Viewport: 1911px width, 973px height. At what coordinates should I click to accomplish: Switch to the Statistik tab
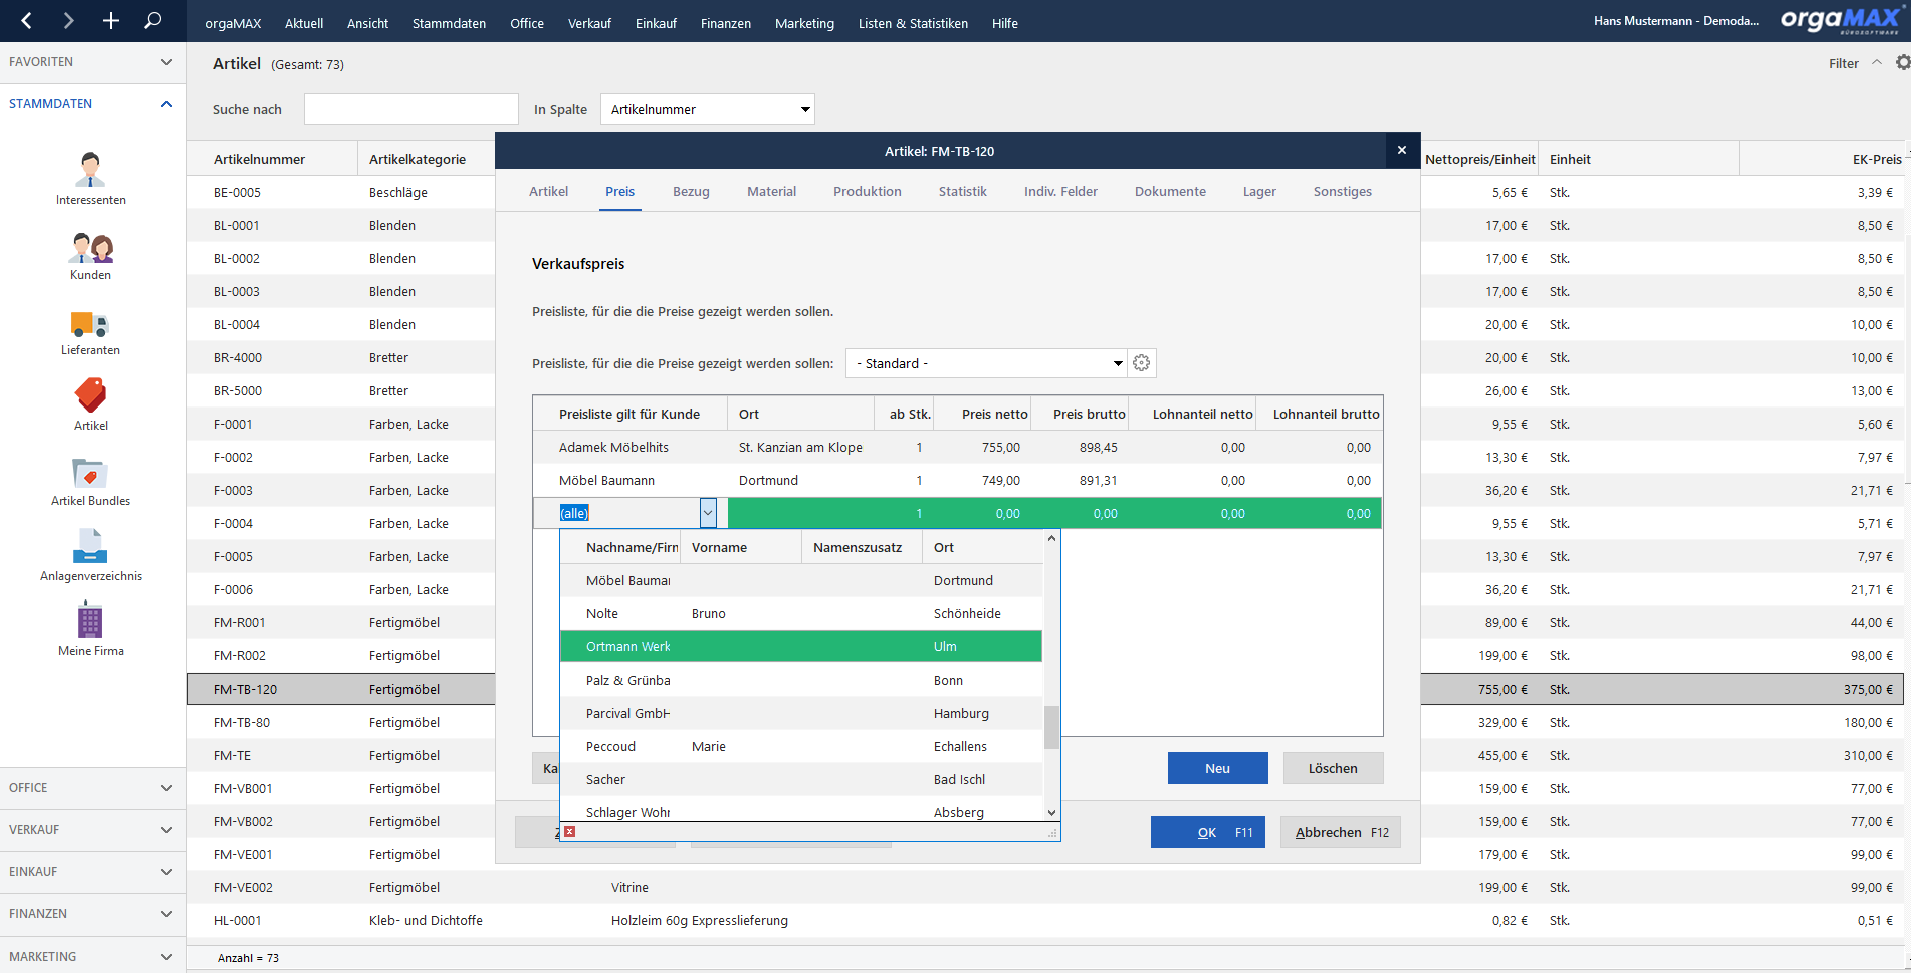coord(962,191)
